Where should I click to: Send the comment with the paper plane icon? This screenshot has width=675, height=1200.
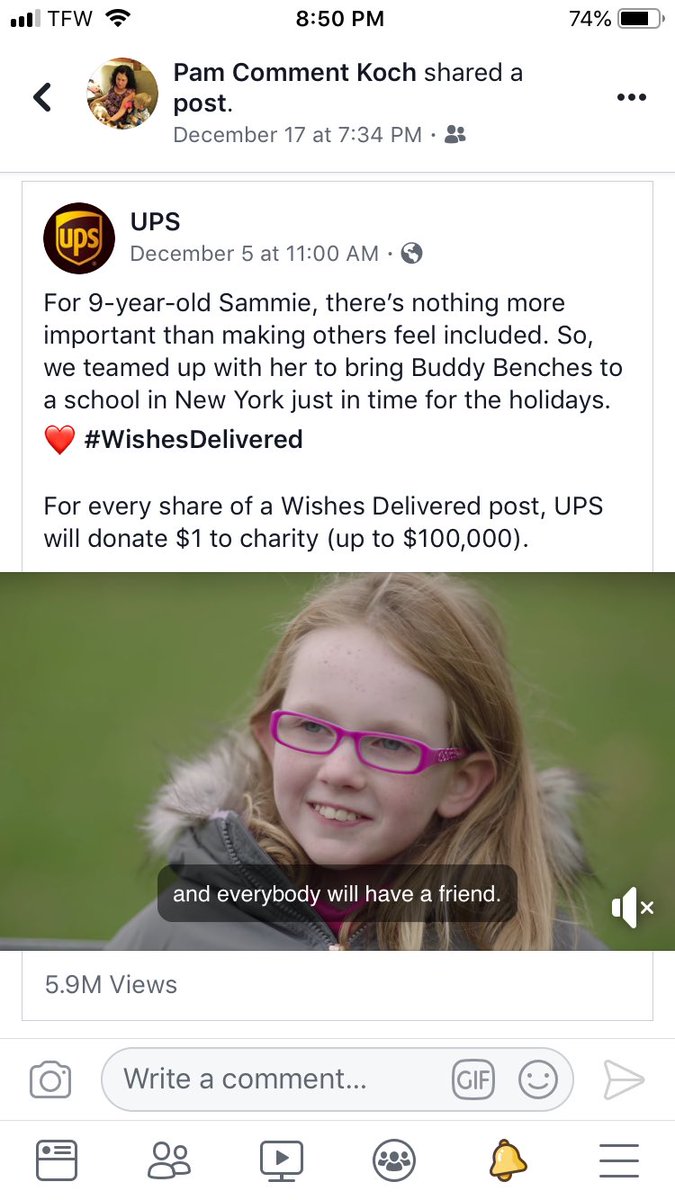click(623, 1080)
